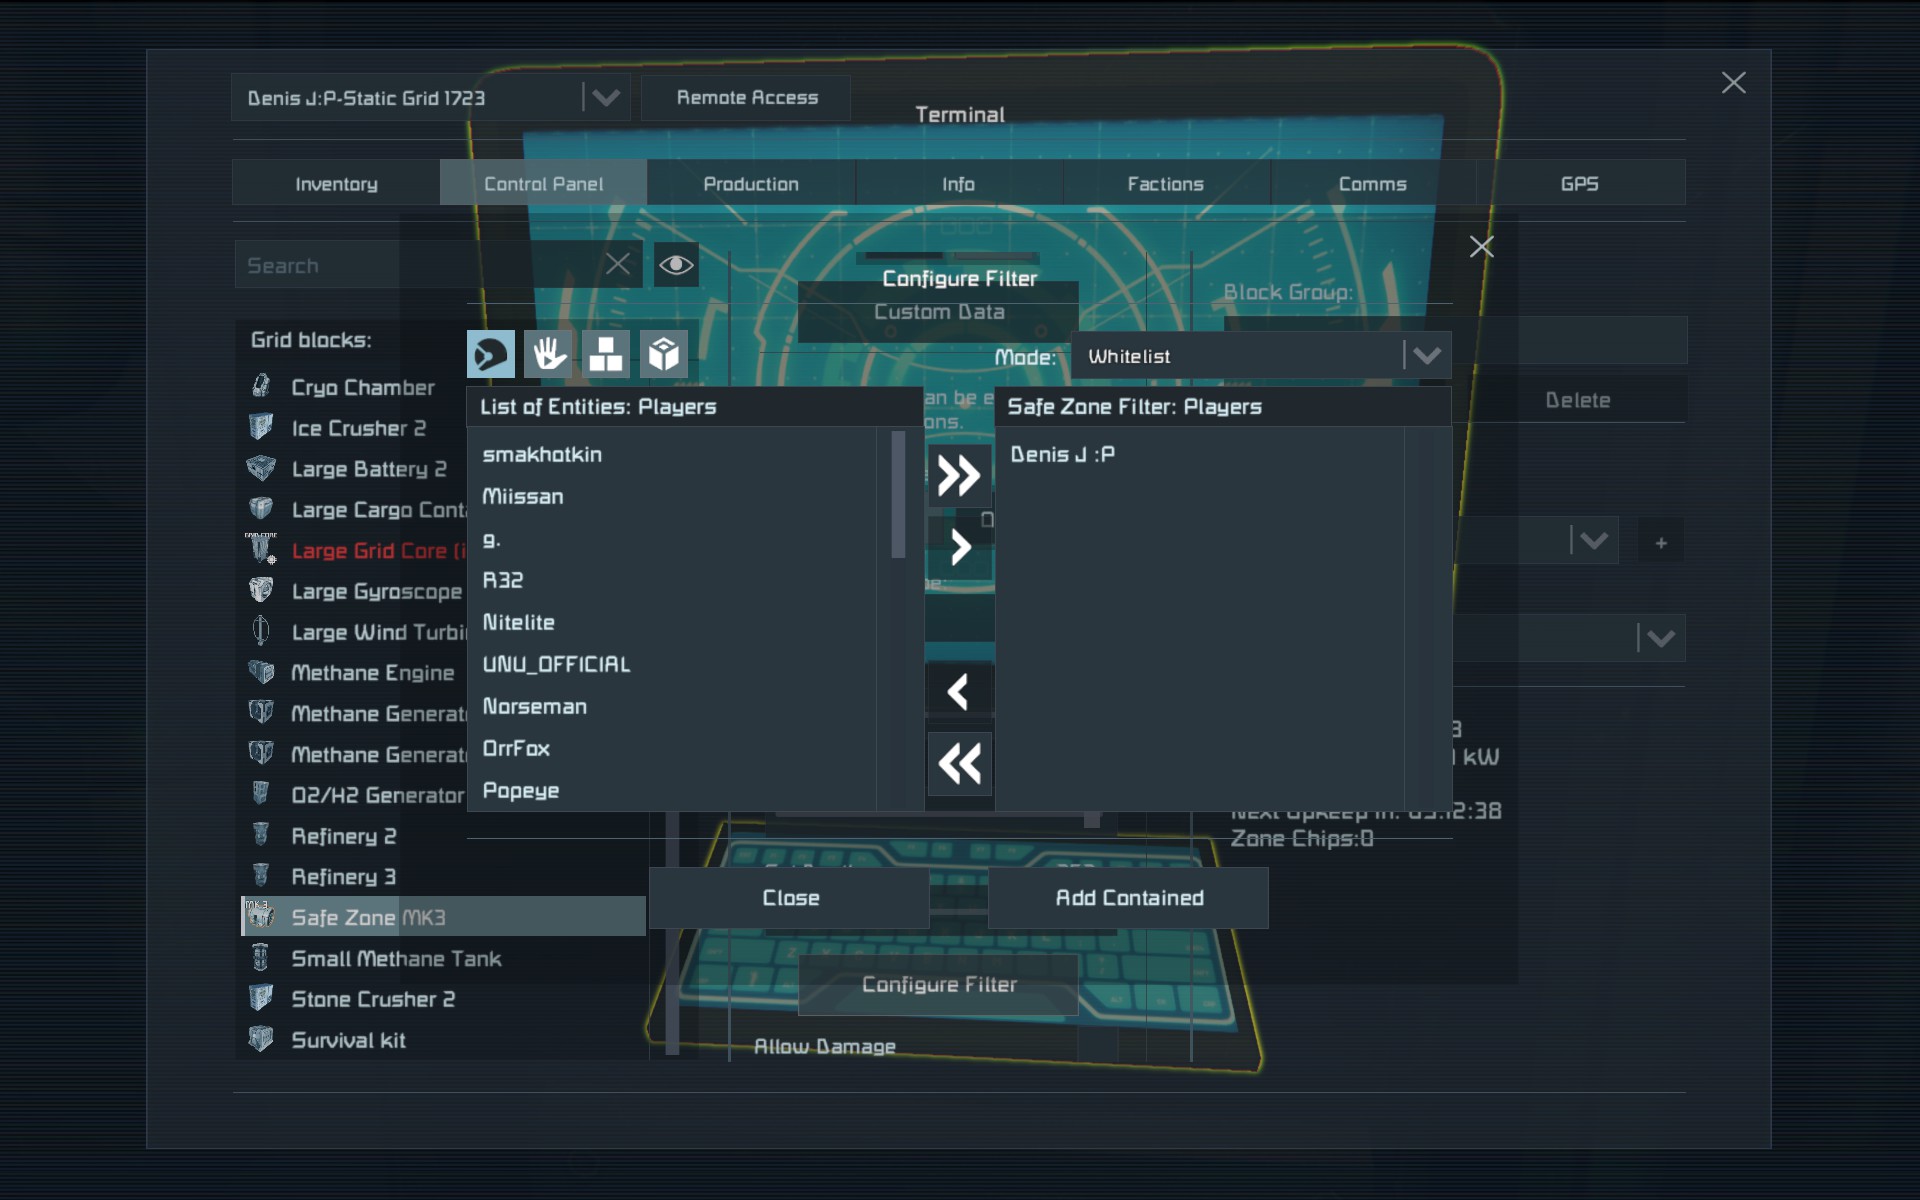Click the single left arrow remove button
The width and height of the screenshot is (1920, 1200).
[958, 691]
